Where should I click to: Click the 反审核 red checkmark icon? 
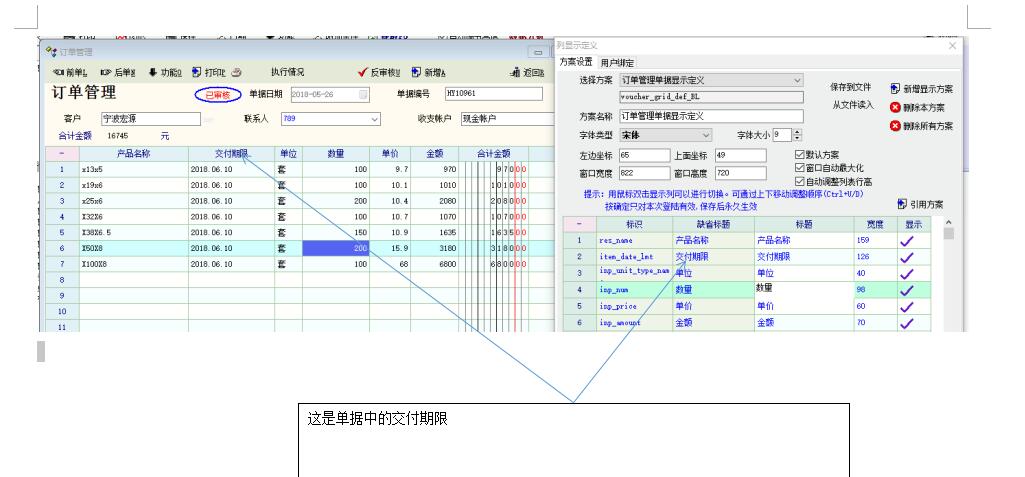point(364,73)
